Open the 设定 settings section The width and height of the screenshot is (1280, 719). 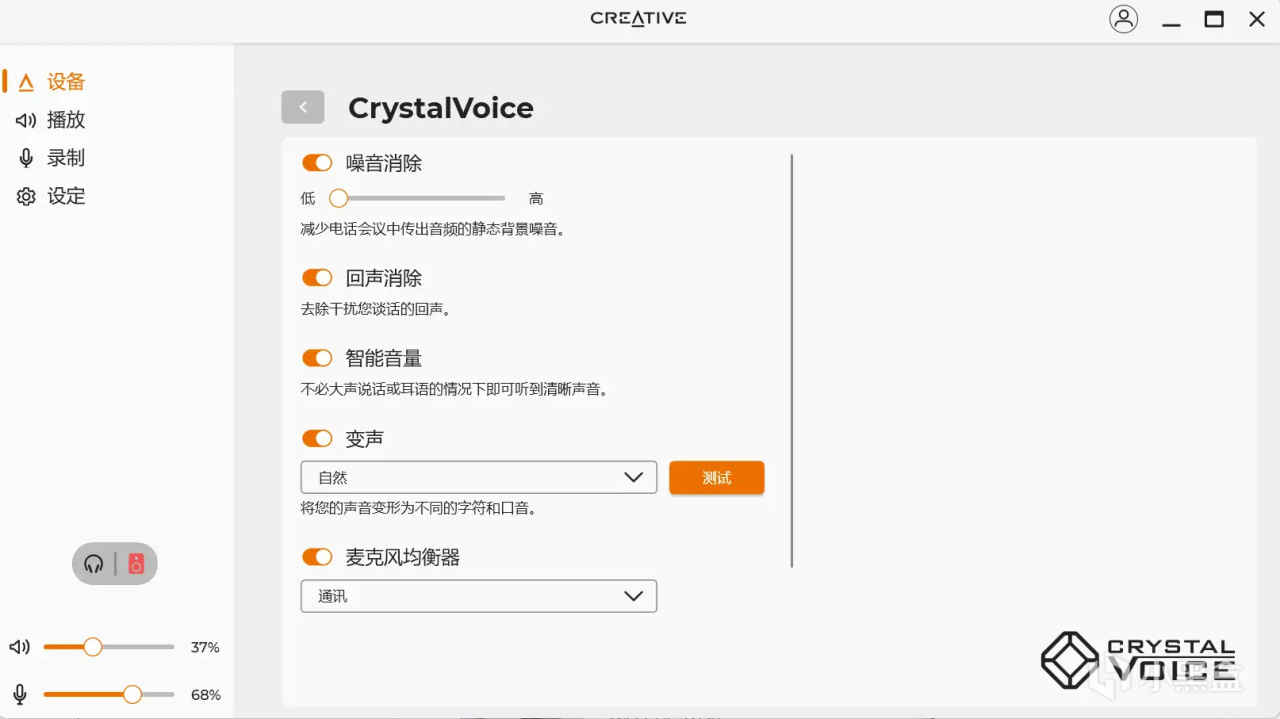coord(65,196)
